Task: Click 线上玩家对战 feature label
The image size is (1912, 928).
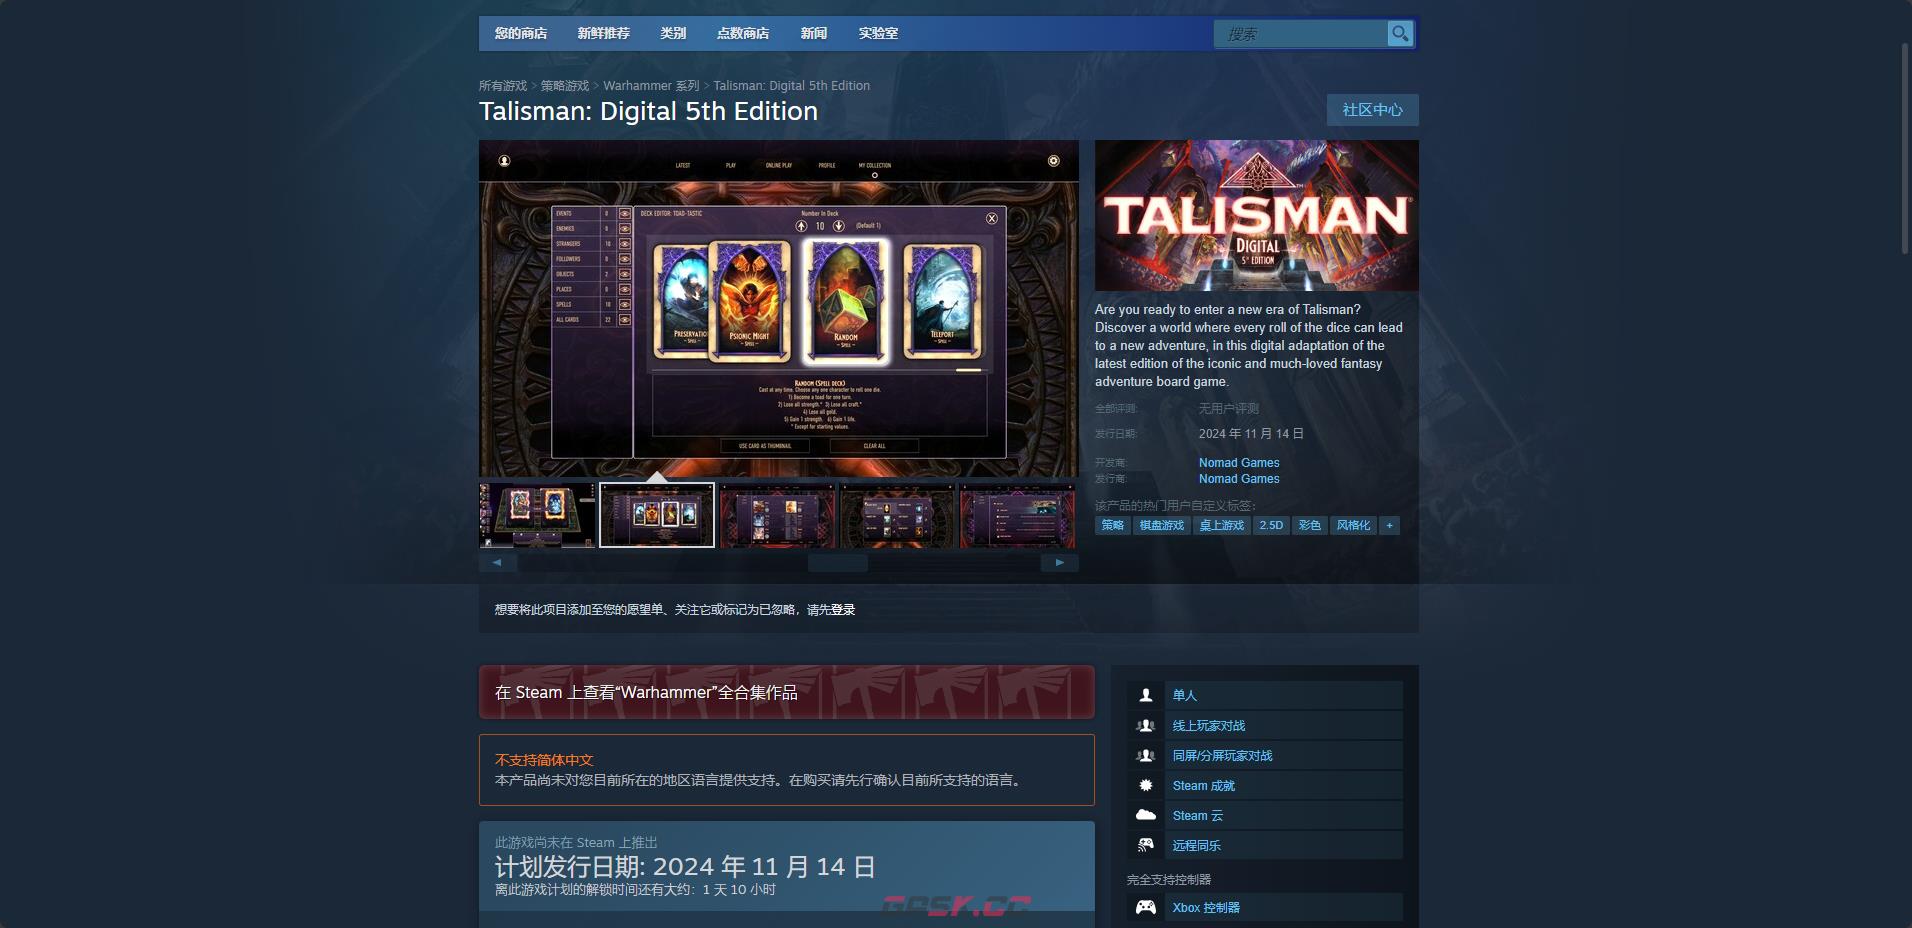Action: (1209, 725)
